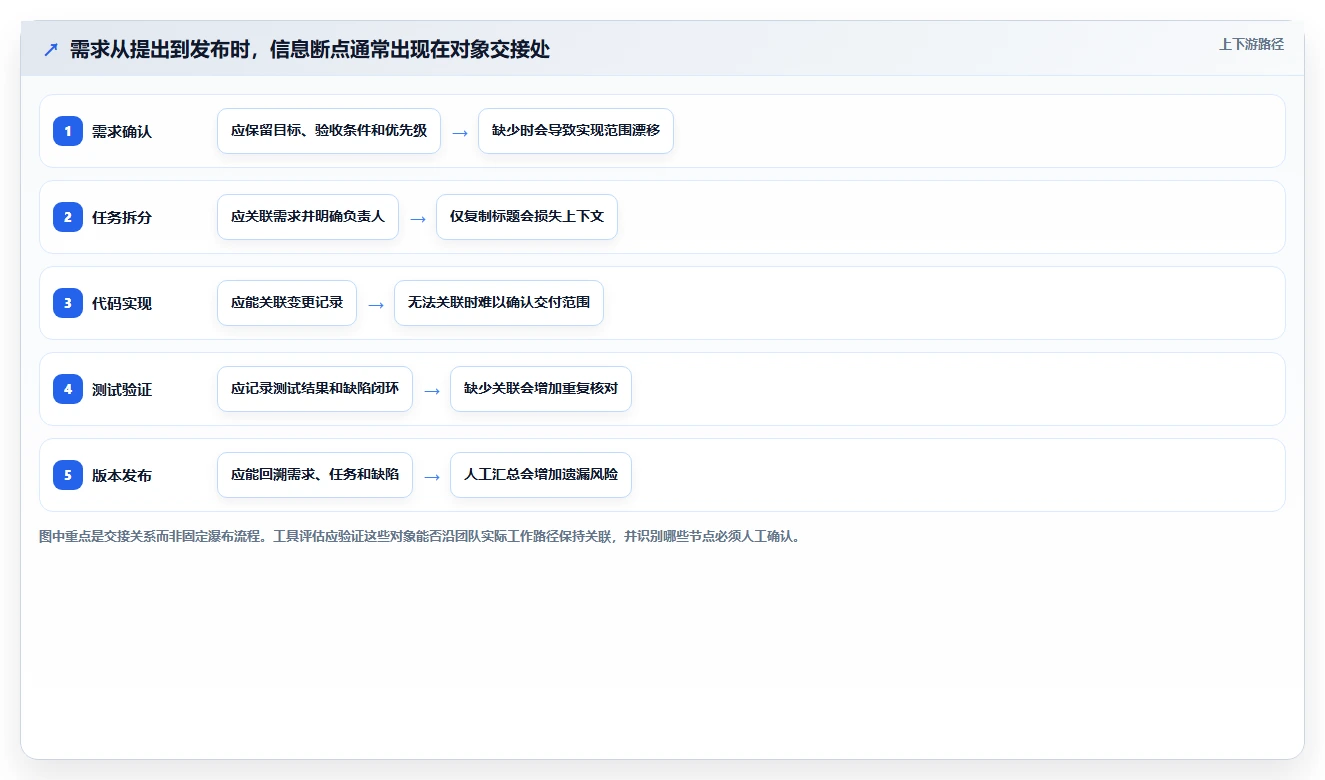Screen dimensions: 1325x780
Task: Click the 缺少时会导致实现范围漂移 box
Action: point(576,131)
